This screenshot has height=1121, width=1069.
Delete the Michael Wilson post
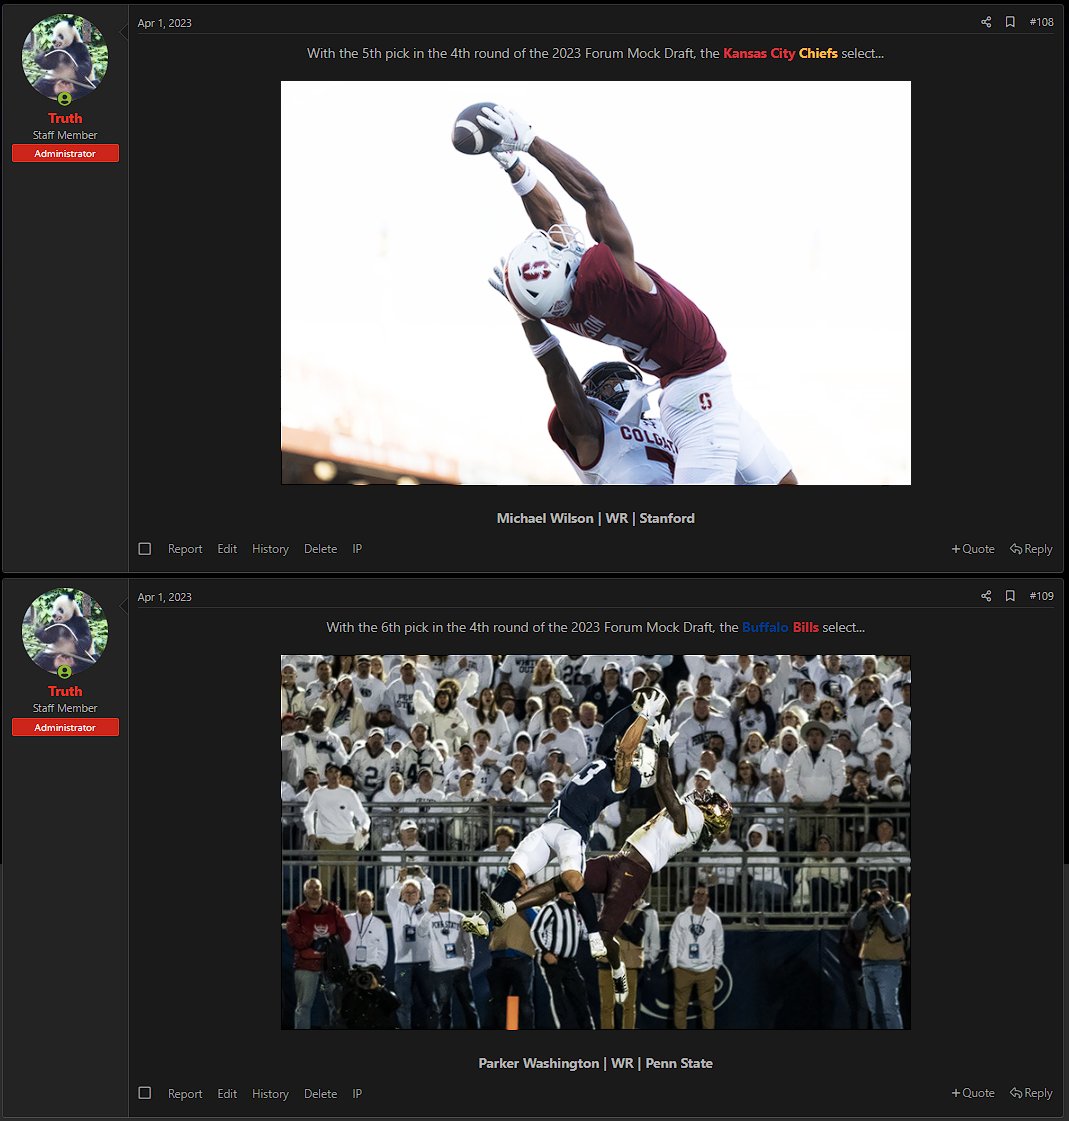pyautogui.click(x=320, y=548)
